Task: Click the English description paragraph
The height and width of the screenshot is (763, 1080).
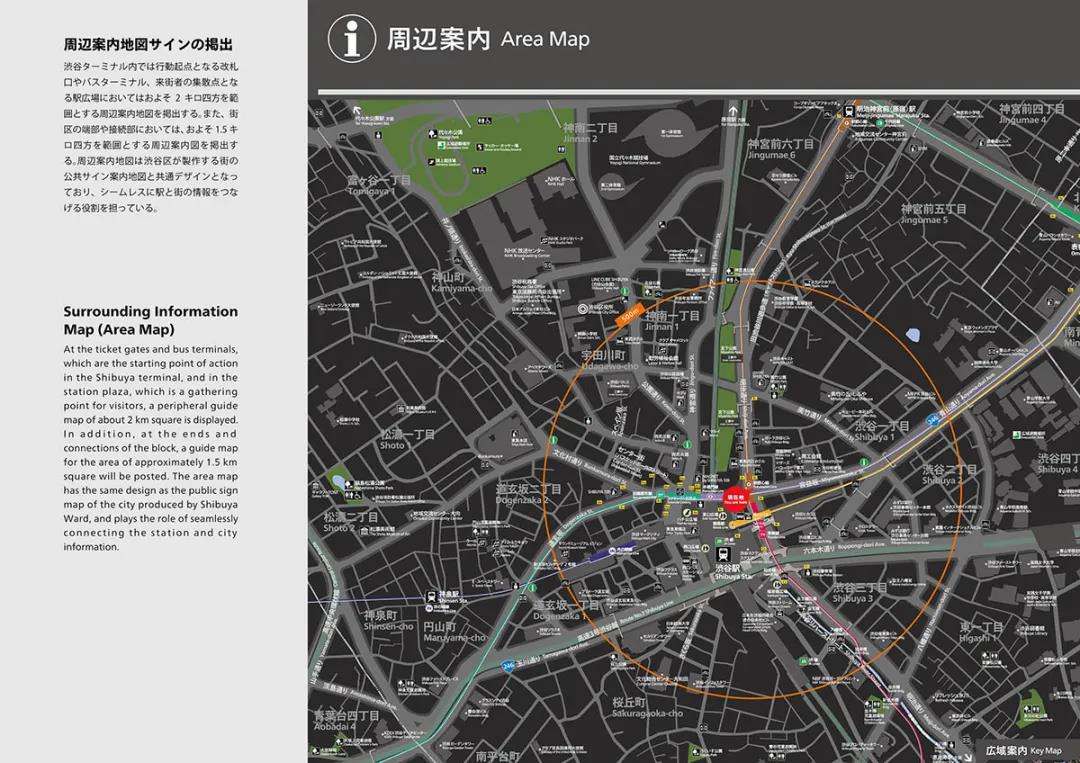Action: coord(151,448)
